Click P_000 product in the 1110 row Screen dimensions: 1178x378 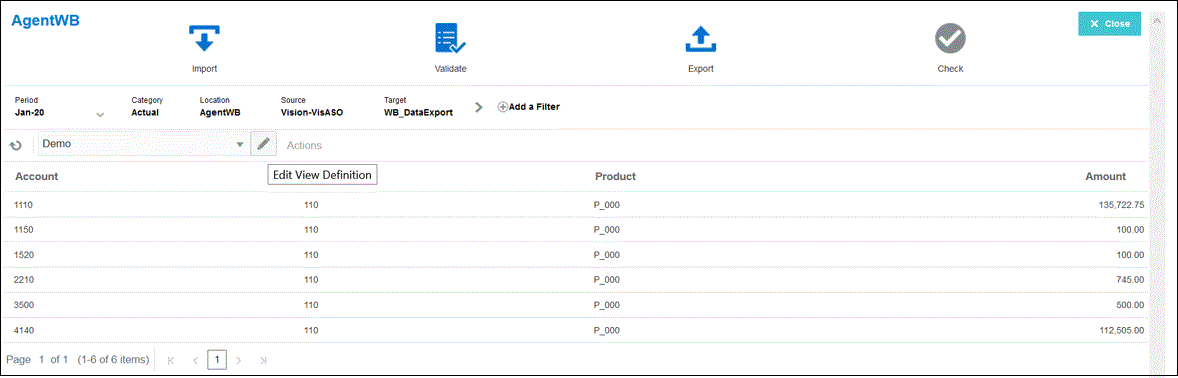tap(606, 204)
